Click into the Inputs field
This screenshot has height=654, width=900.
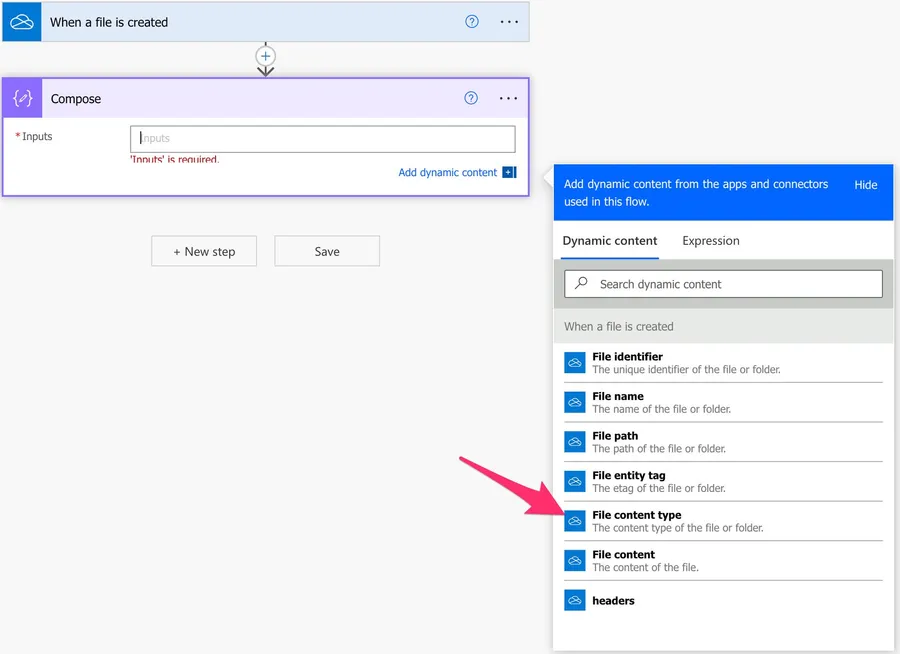tap(322, 139)
